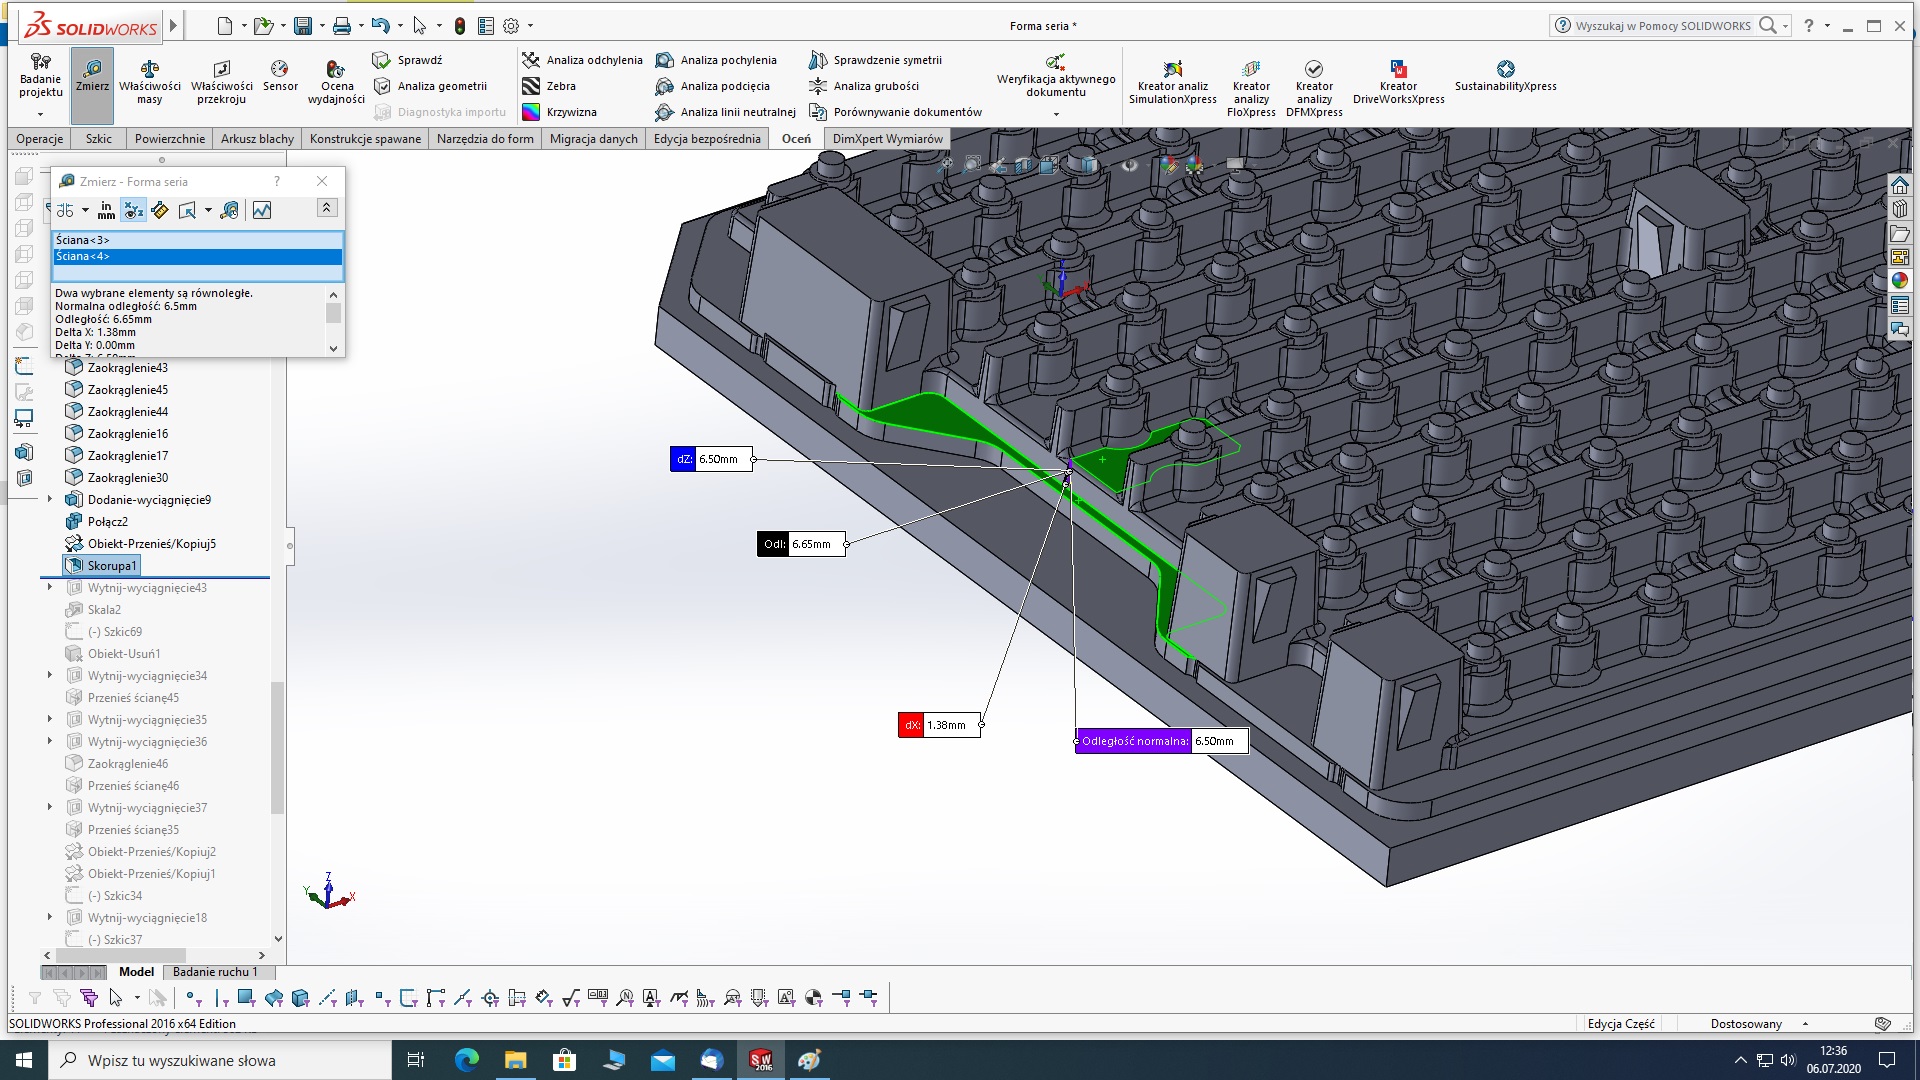Select Połącz2 feature
The width and height of the screenshot is (1920, 1080).
coord(96,522)
